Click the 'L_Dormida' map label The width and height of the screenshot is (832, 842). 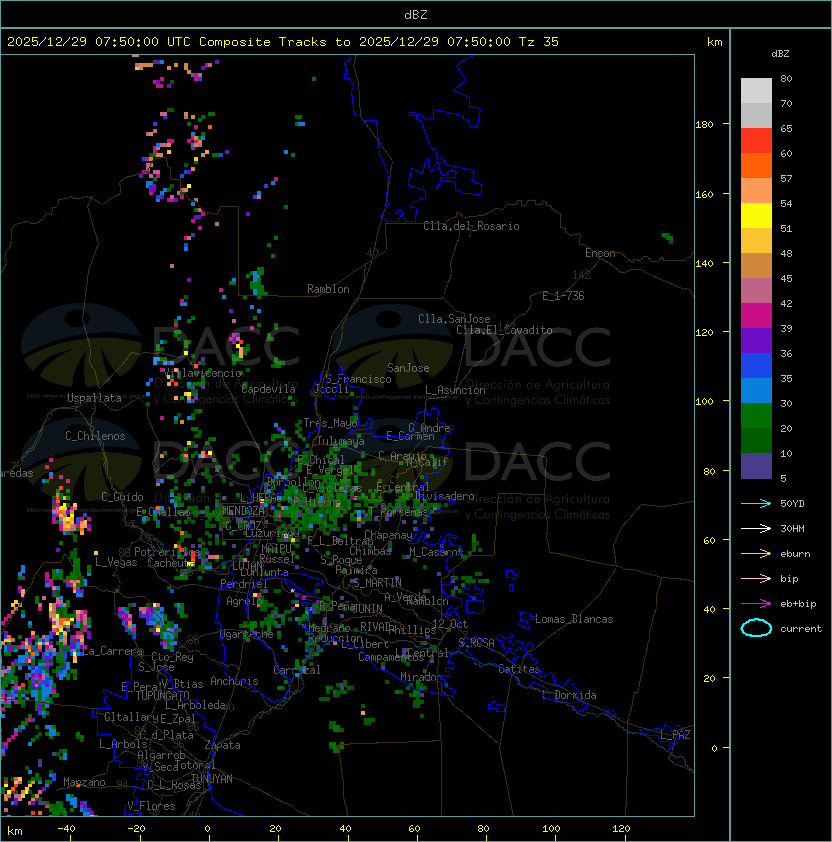[x=569, y=695]
